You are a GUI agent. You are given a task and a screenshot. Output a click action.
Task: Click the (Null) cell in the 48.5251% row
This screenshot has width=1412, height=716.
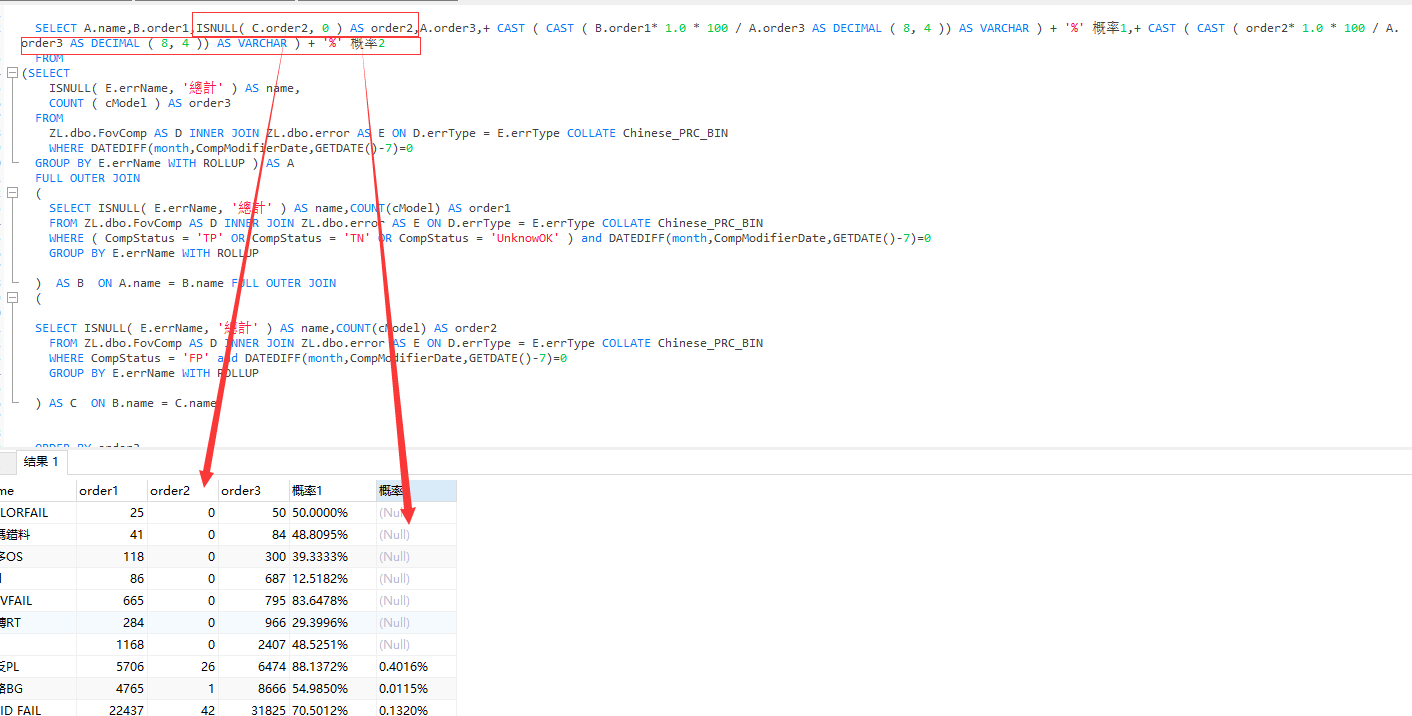click(x=417, y=644)
